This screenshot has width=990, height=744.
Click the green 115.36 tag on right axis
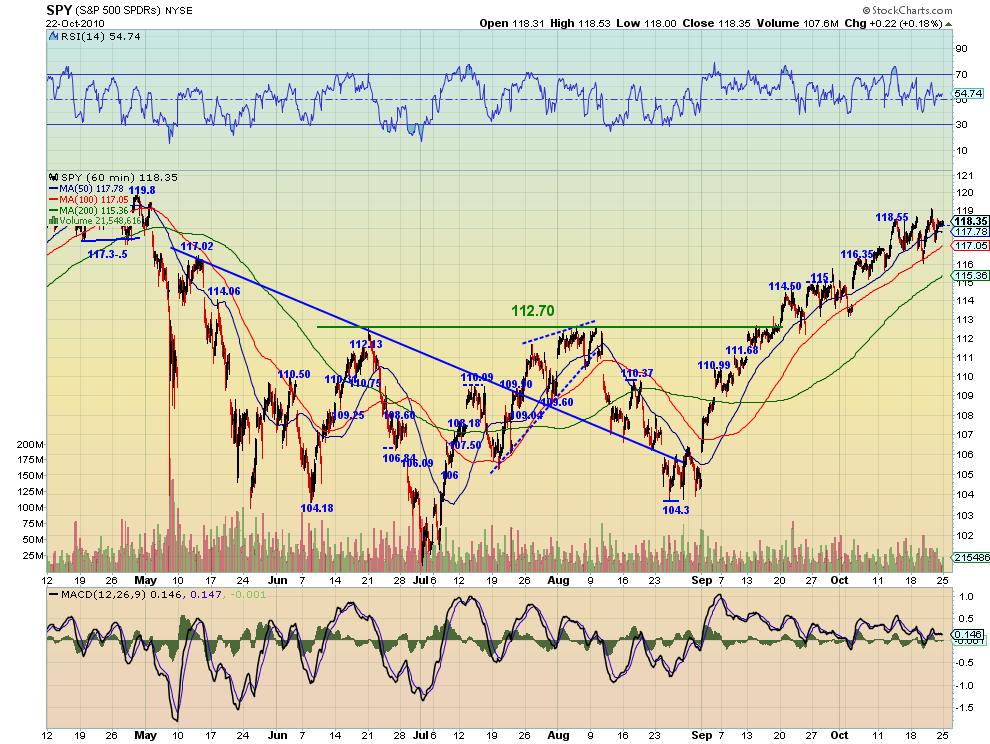click(971, 276)
